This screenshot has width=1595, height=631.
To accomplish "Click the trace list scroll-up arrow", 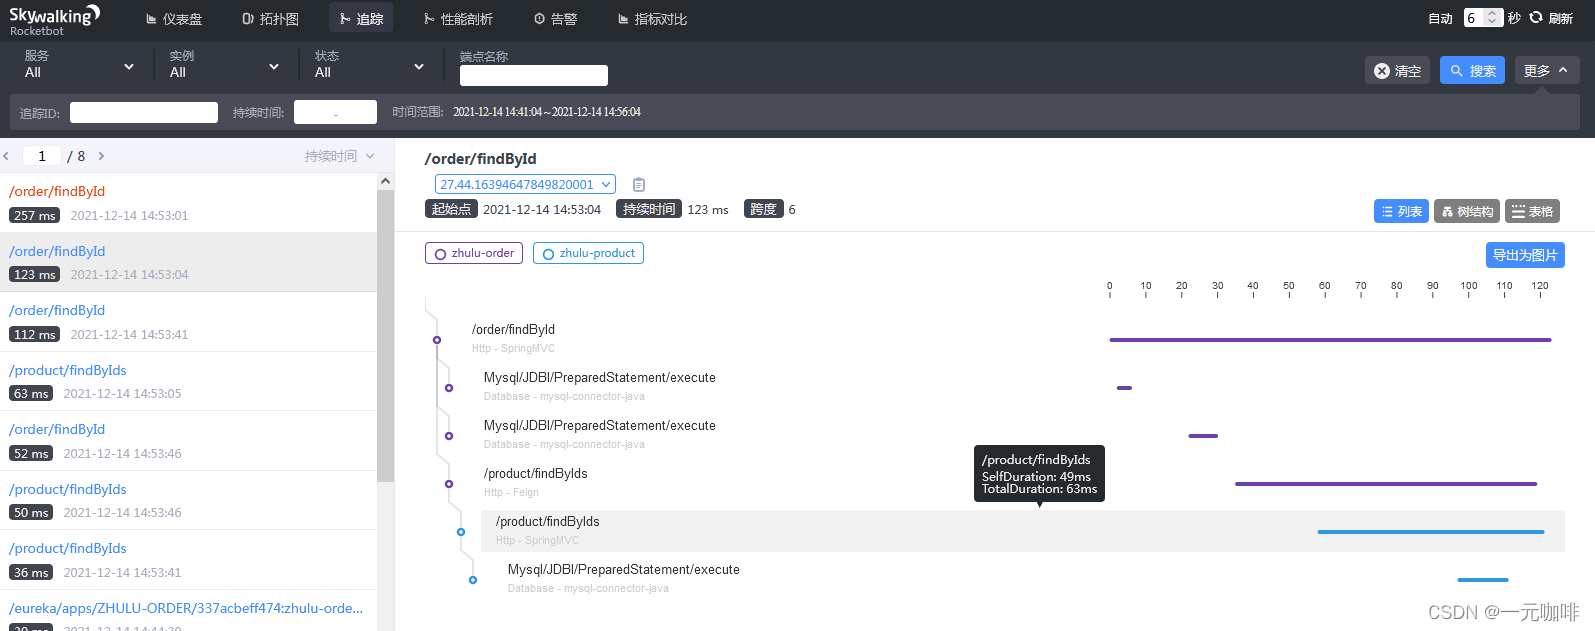I will point(385,181).
